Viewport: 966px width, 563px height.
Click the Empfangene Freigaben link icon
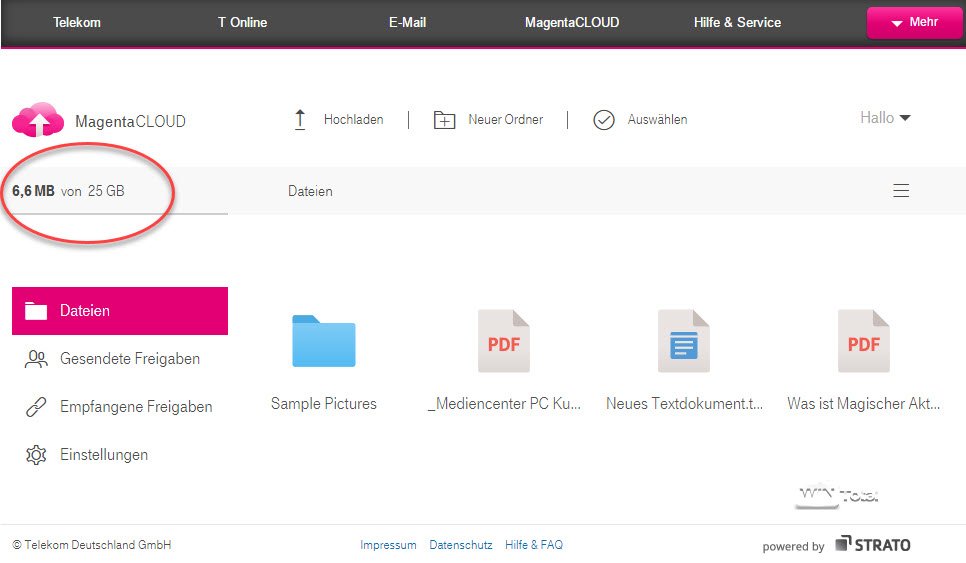tap(36, 407)
